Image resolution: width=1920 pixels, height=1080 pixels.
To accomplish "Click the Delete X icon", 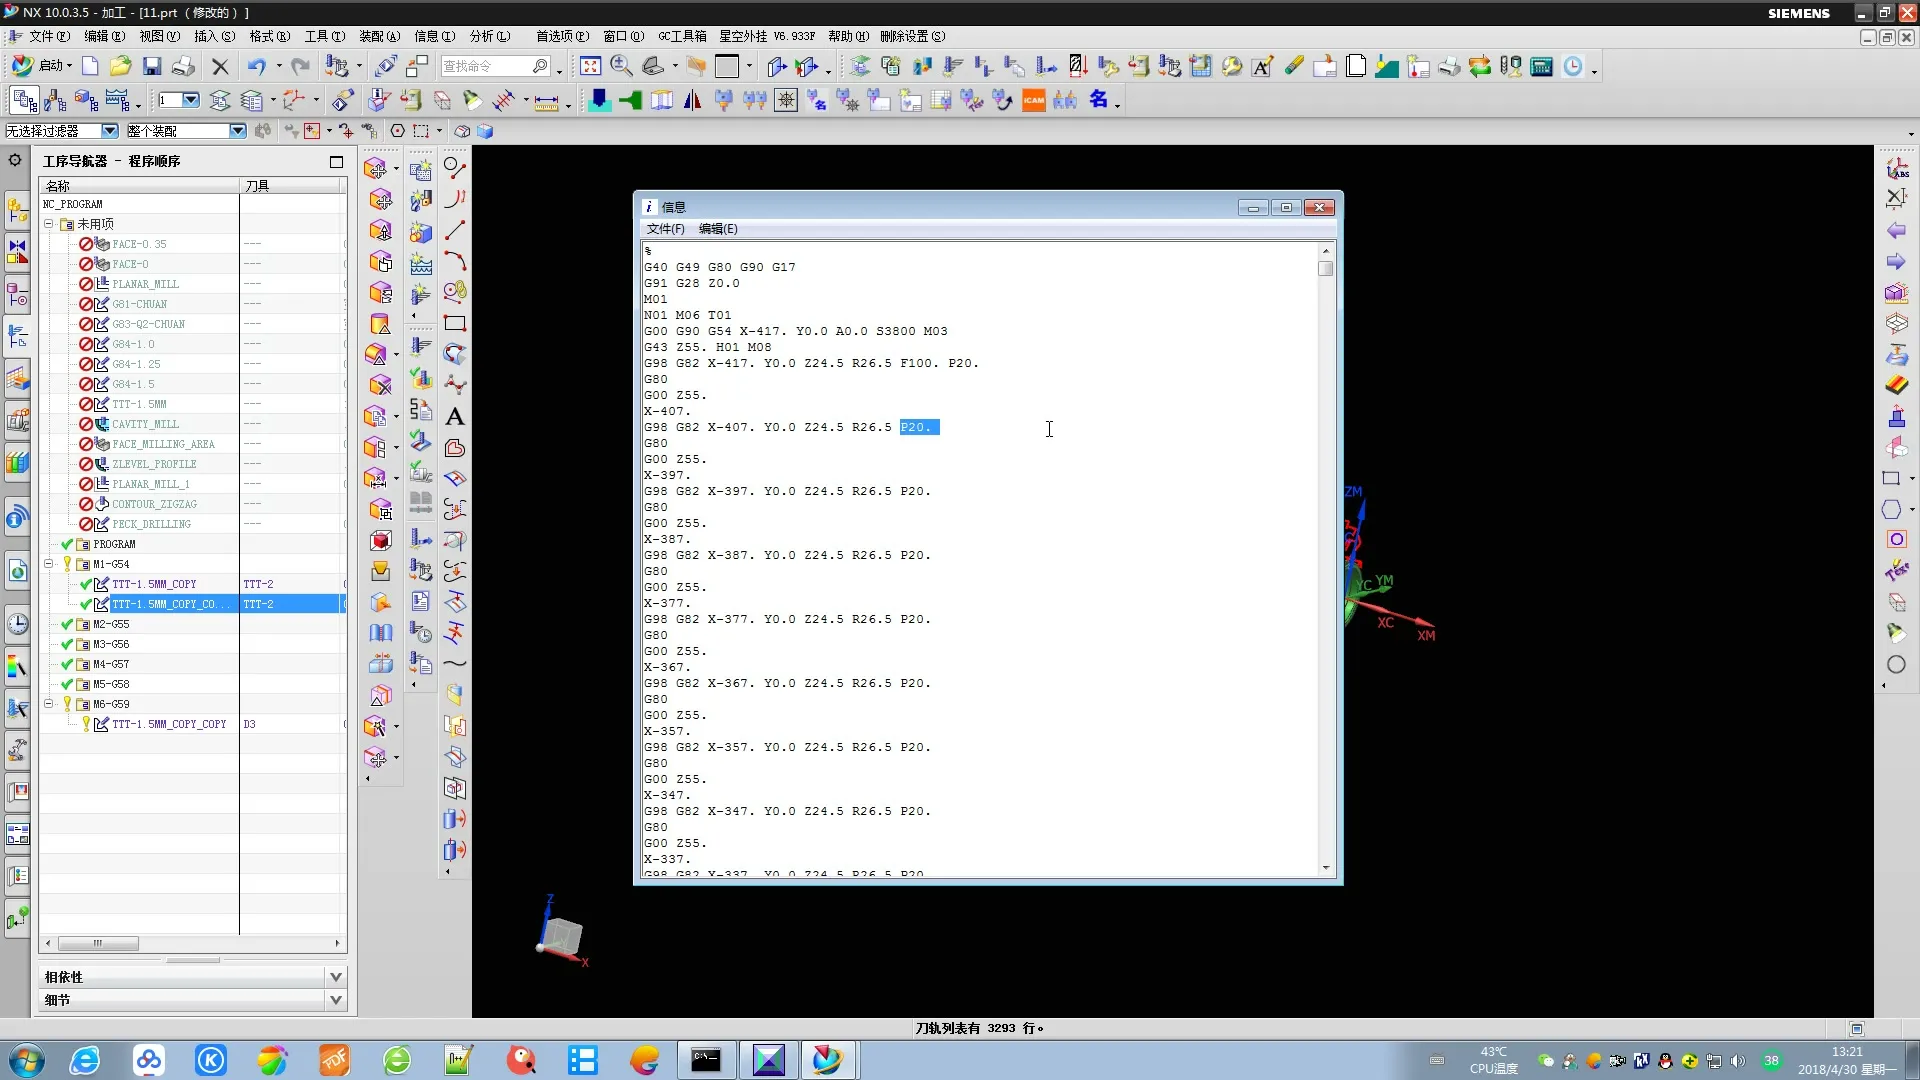I will (220, 67).
